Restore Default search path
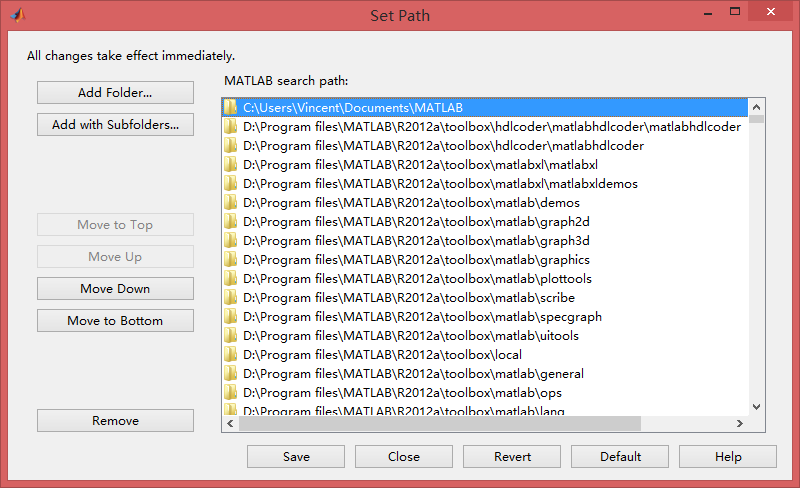 pos(620,456)
